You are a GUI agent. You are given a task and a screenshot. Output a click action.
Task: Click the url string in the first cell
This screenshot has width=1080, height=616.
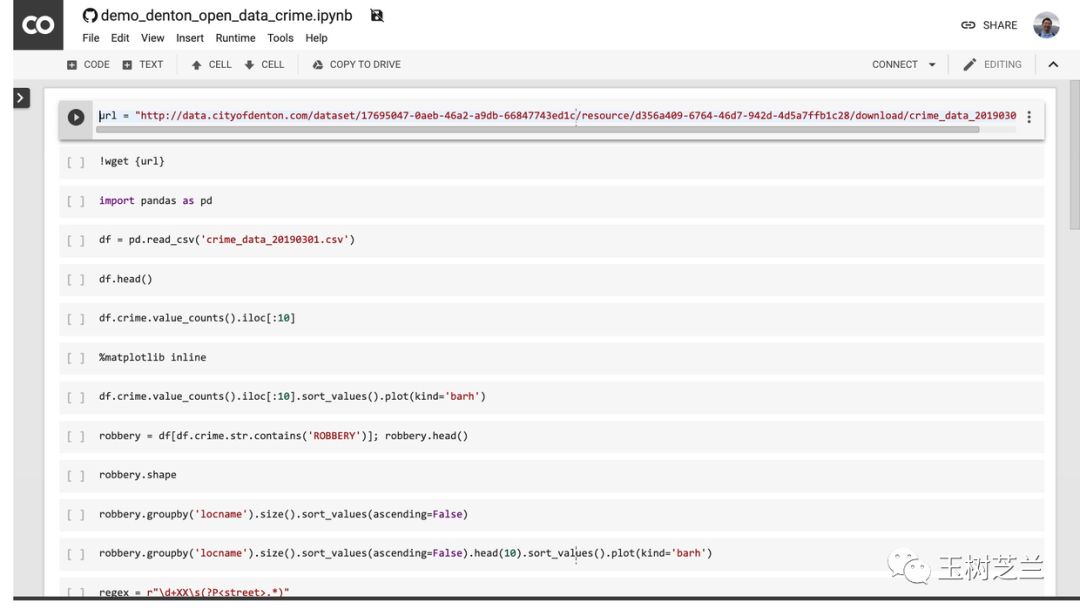(575, 116)
